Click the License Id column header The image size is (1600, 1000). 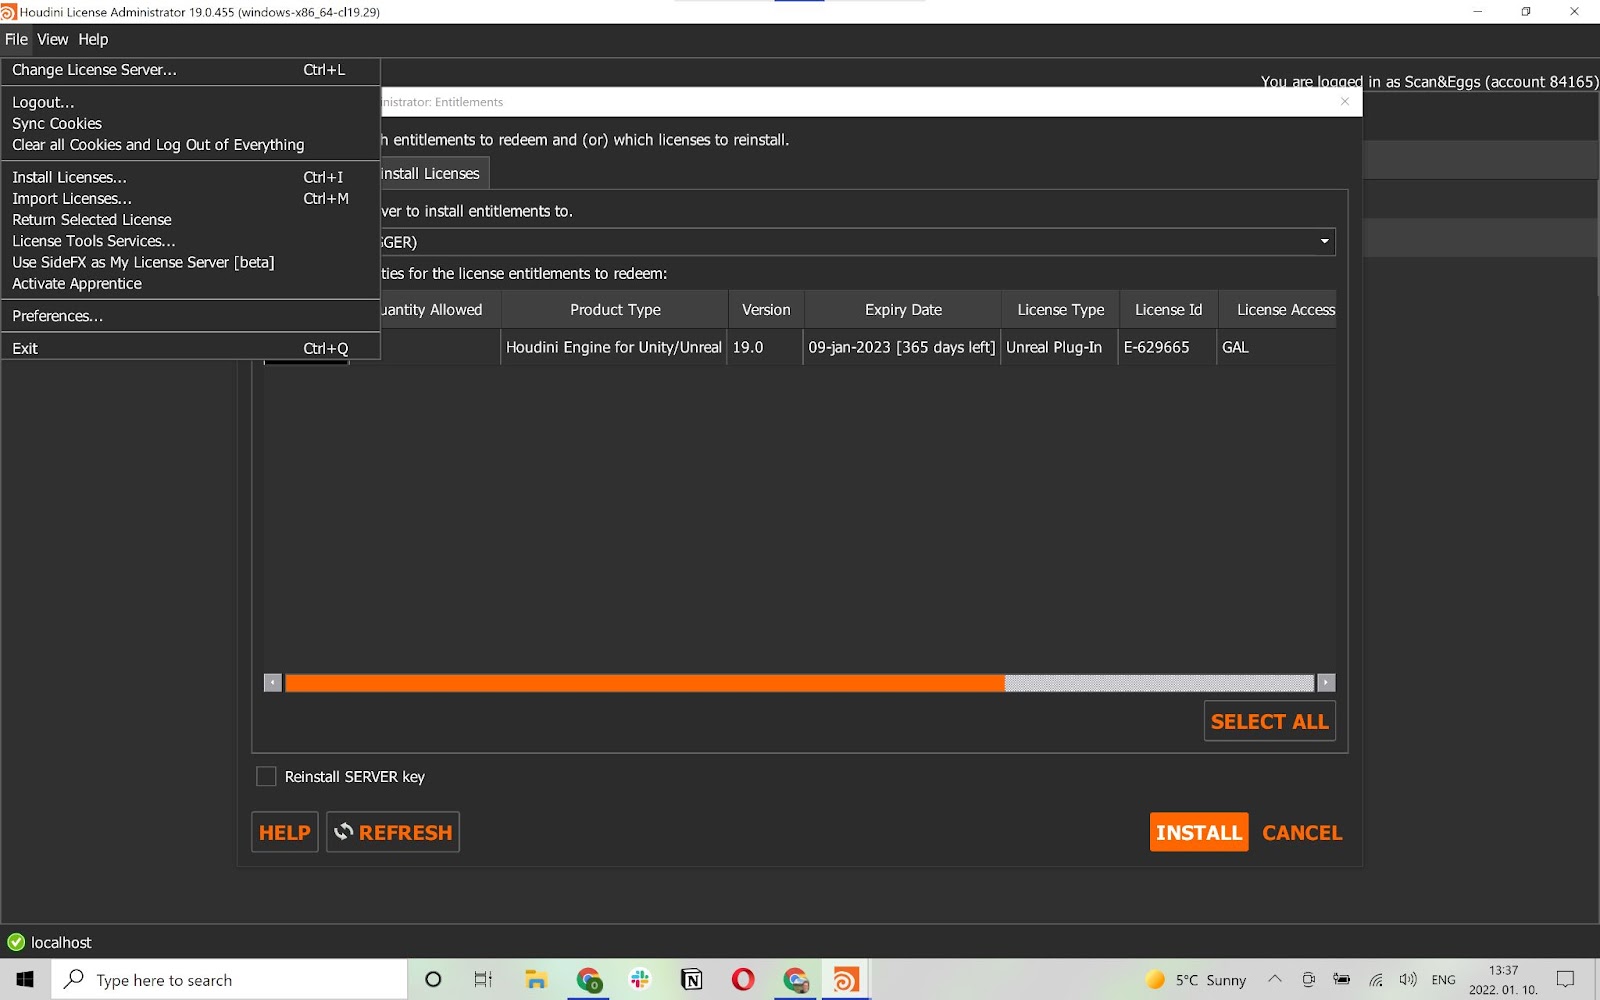[x=1169, y=310]
